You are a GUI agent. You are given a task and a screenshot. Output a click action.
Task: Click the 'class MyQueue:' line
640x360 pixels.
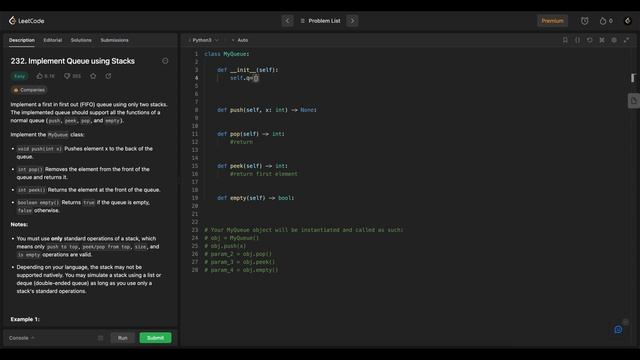click(227, 54)
